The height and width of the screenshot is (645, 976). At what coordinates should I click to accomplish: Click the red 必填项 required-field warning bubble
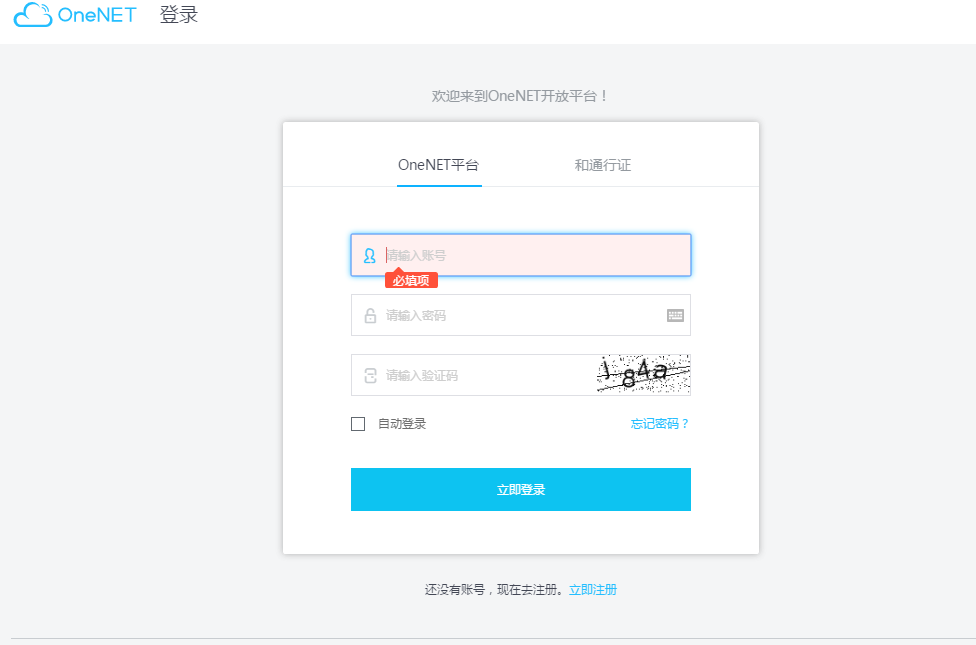point(412,279)
